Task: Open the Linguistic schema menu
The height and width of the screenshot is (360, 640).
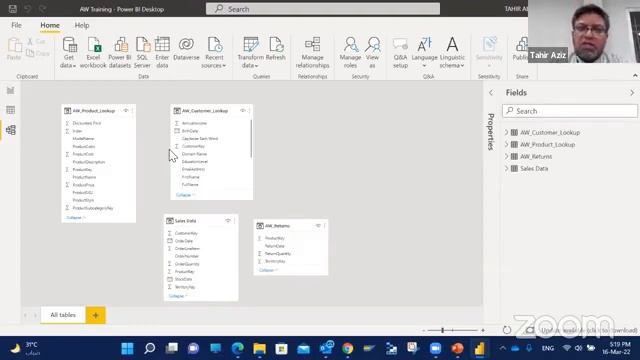Action: tap(452, 53)
